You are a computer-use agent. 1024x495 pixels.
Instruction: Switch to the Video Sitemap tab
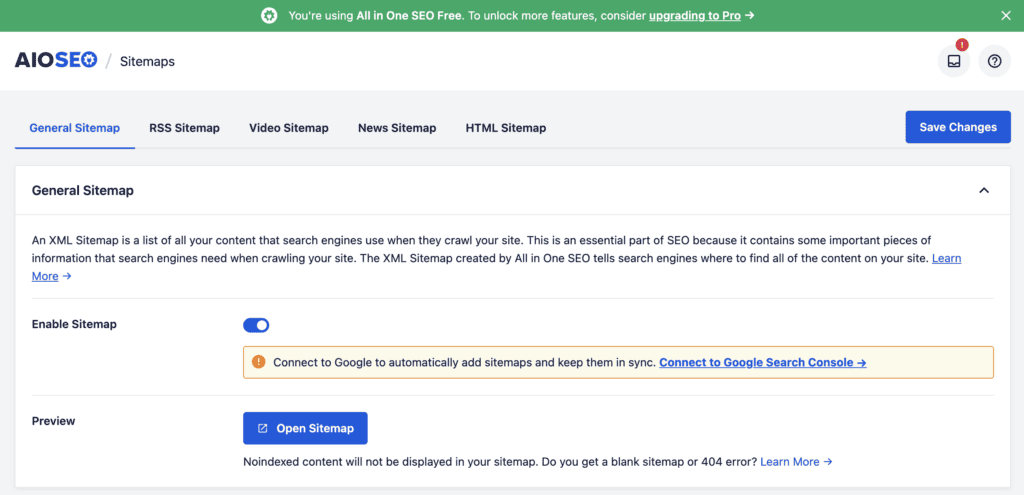(289, 128)
